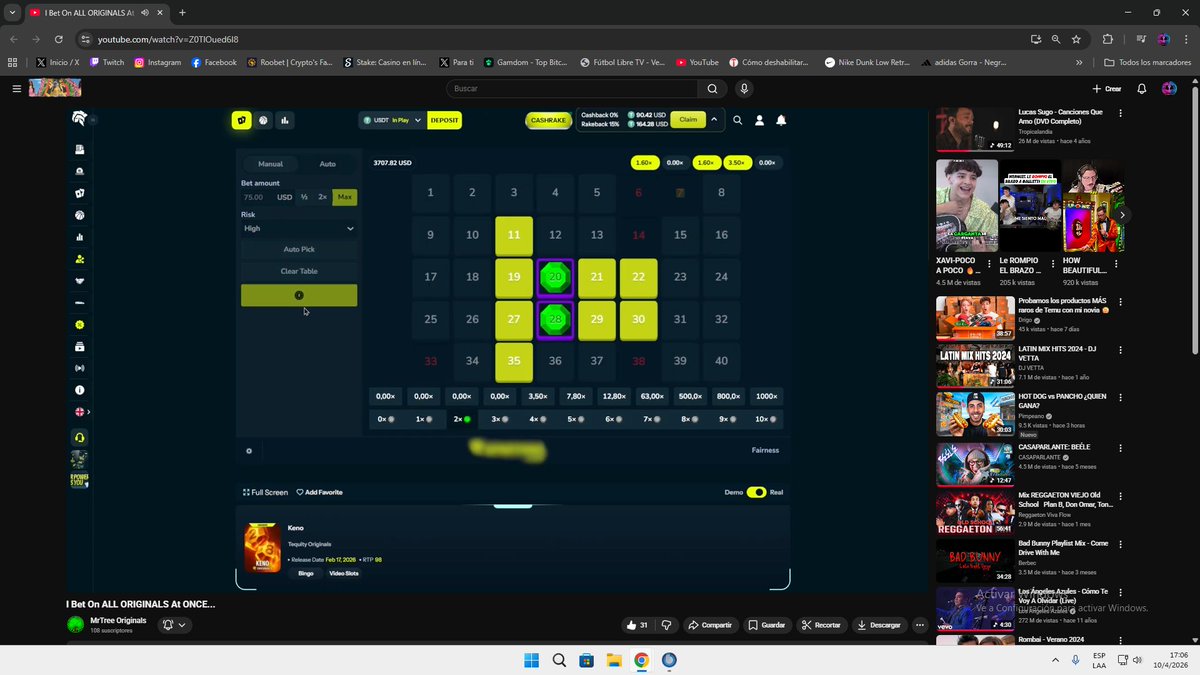
Task: Click the YouTube search magnifier button
Action: point(712,89)
